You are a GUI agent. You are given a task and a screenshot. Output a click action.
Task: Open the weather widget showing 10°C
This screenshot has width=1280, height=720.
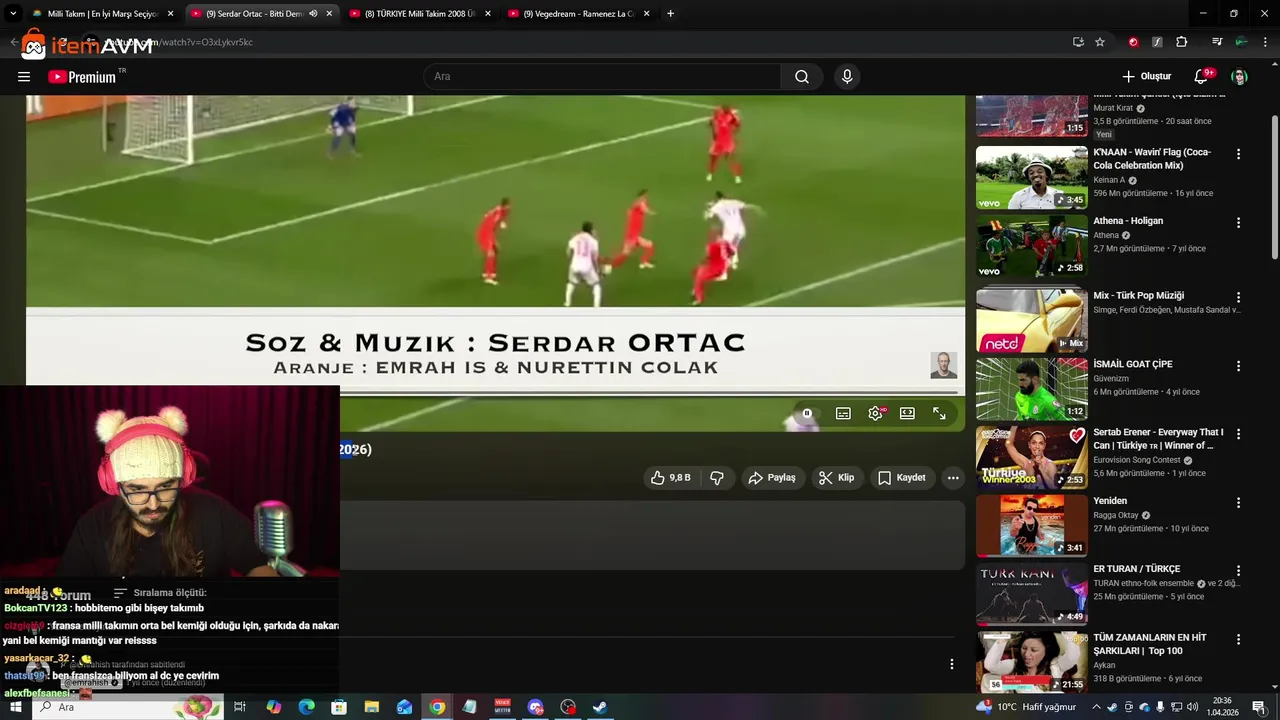pyautogui.click(x=1028, y=707)
